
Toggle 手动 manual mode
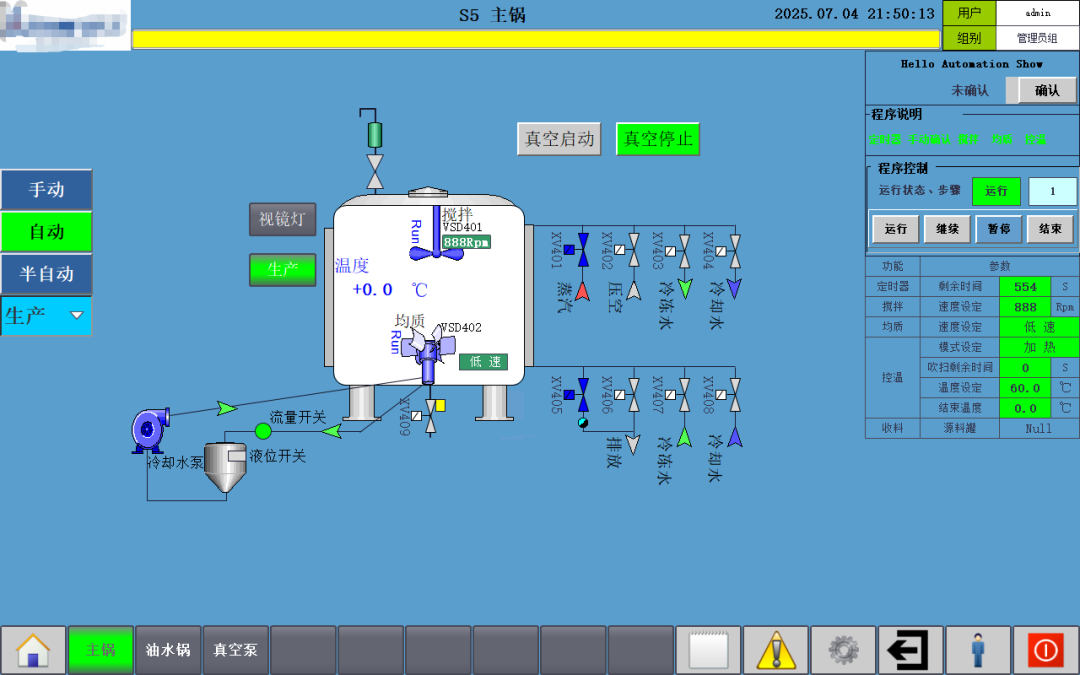click(46, 190)
